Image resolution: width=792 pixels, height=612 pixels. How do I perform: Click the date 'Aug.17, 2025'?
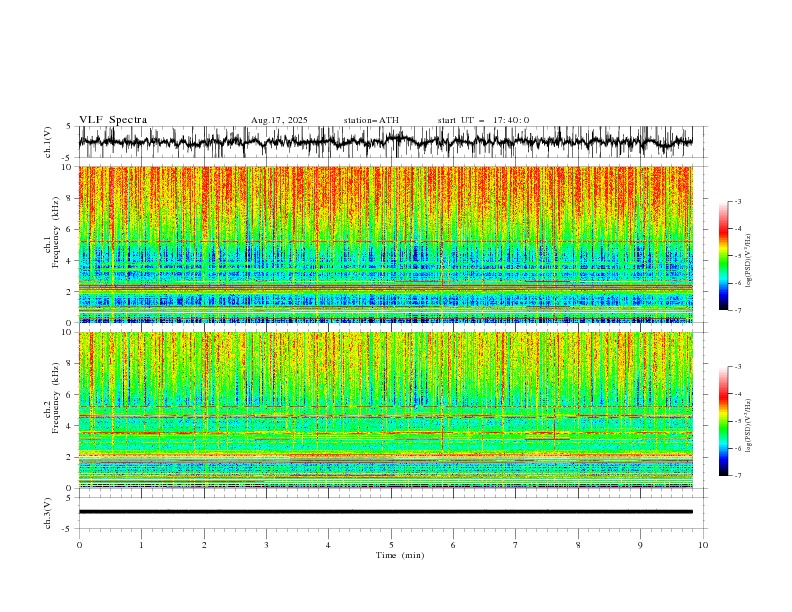click(279, 120)
